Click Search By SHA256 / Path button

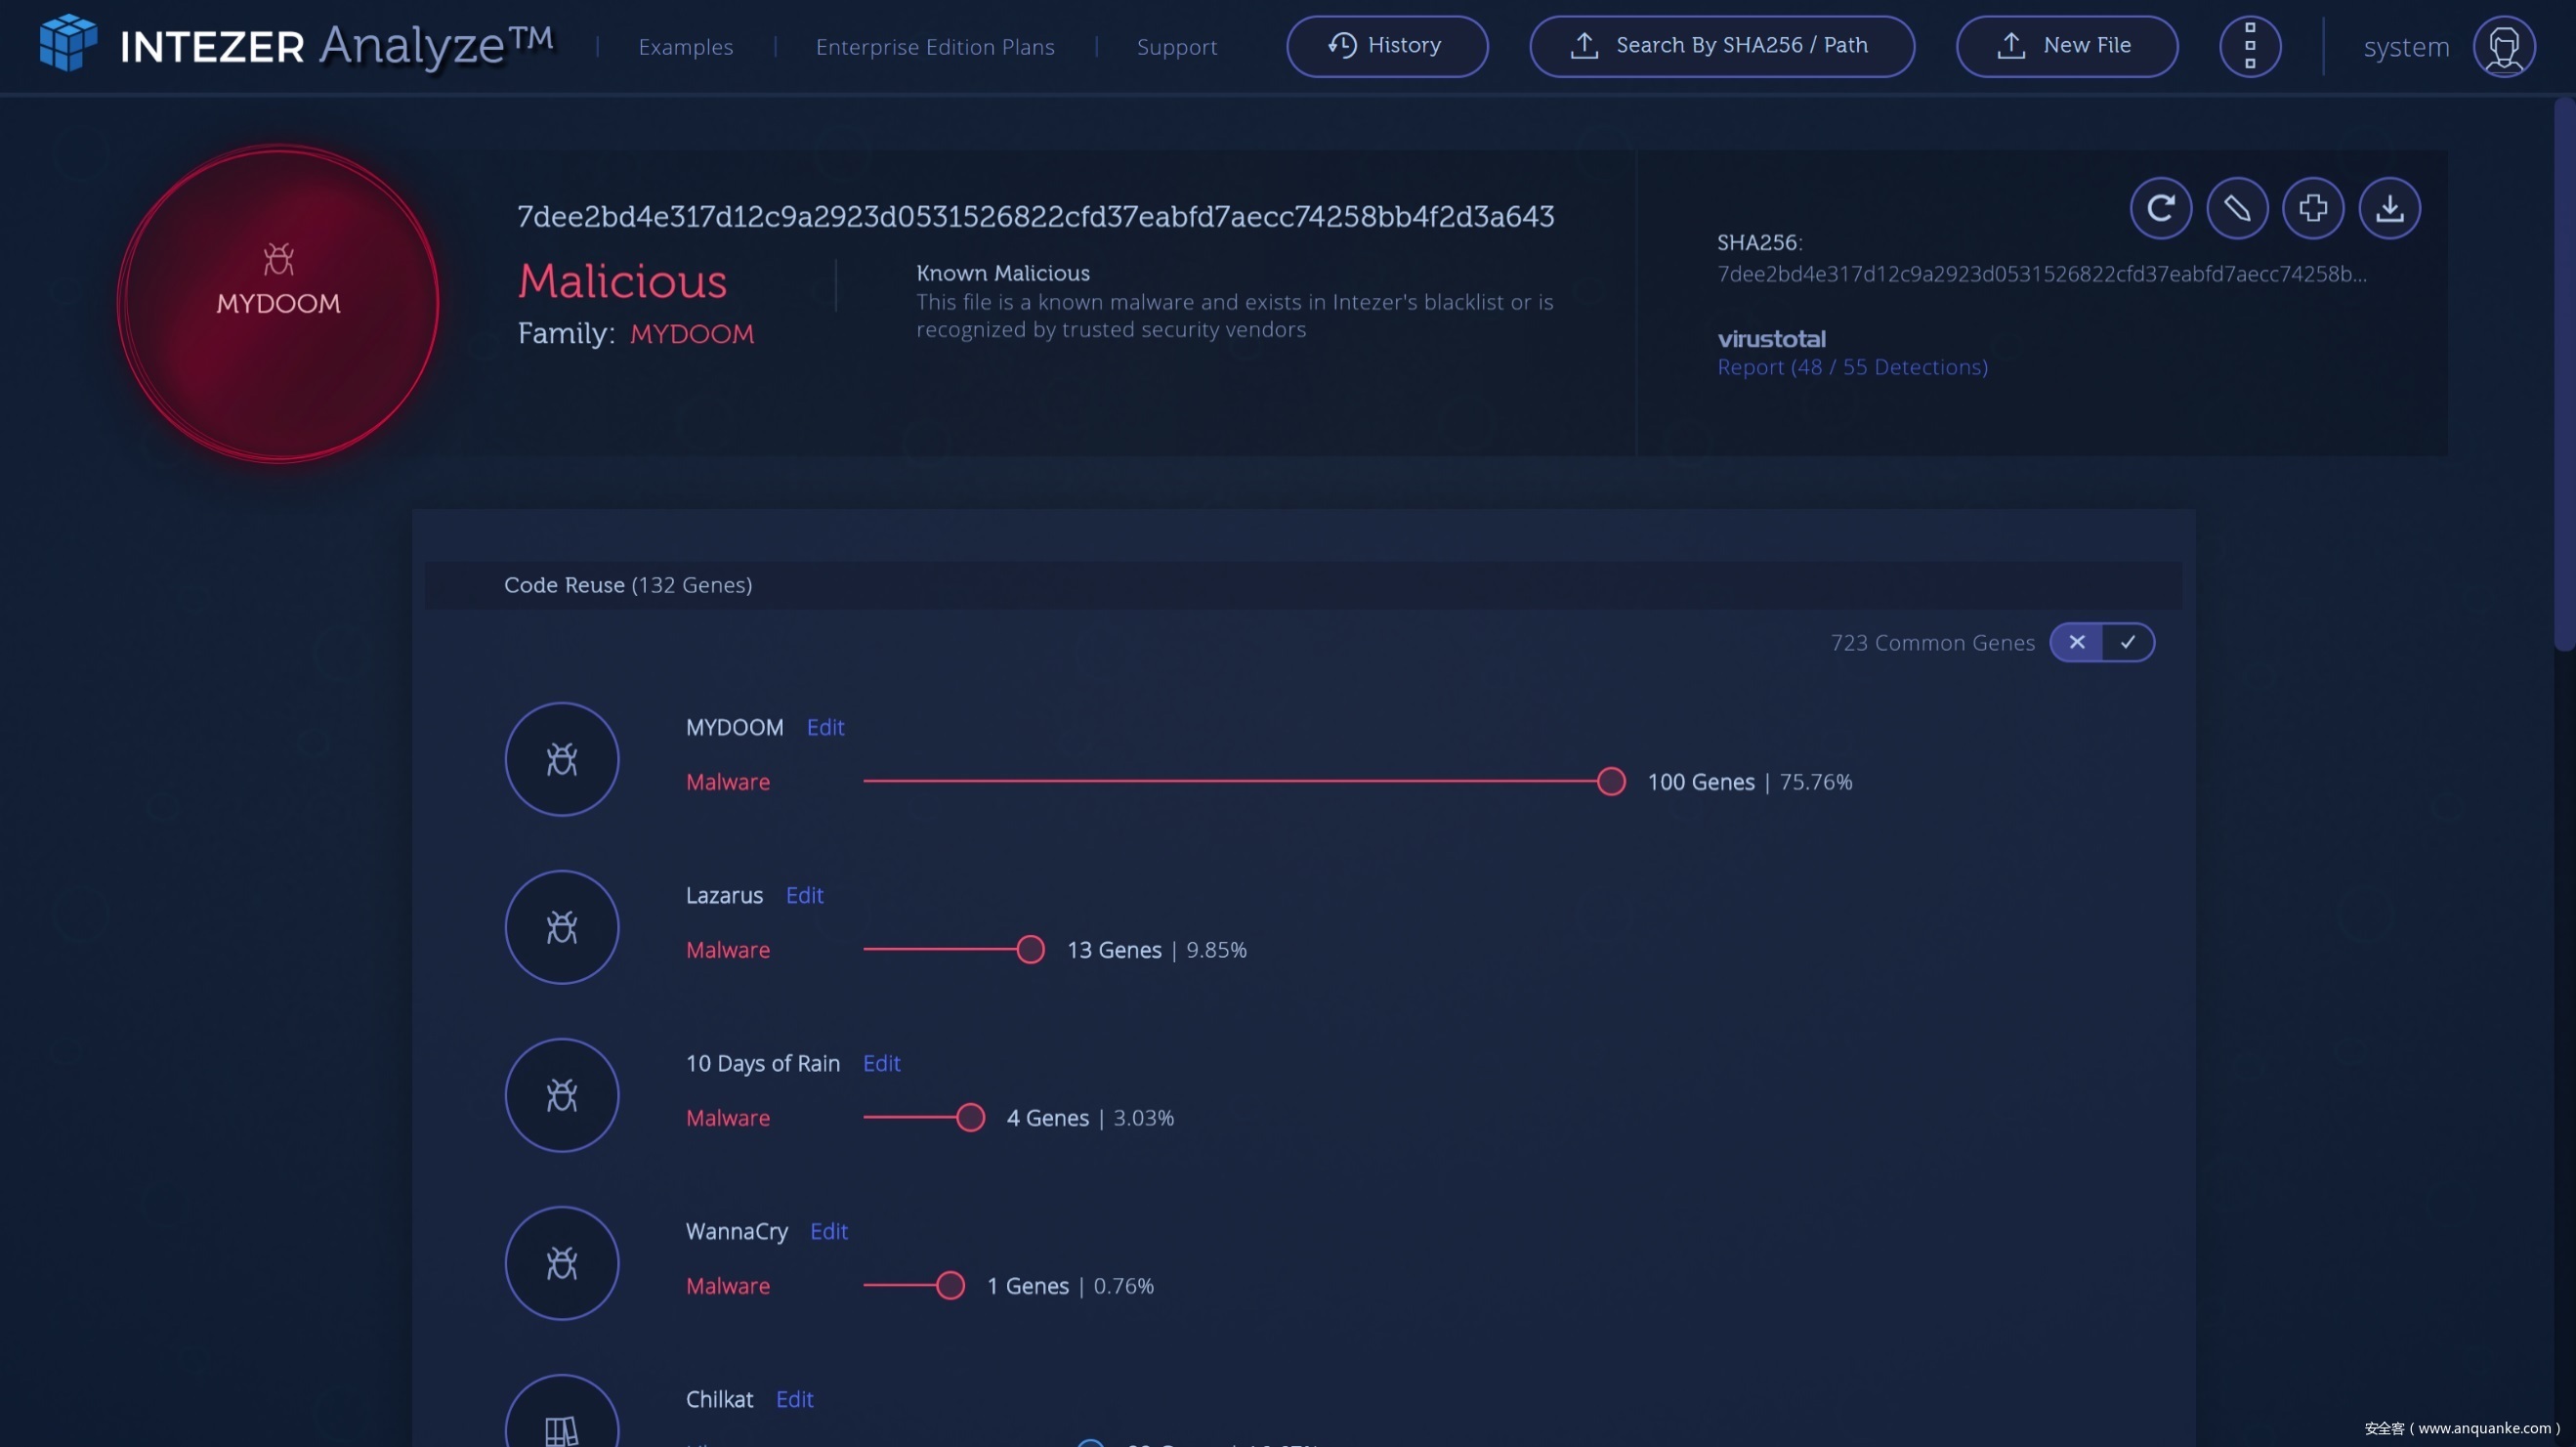click(1721, 46)
